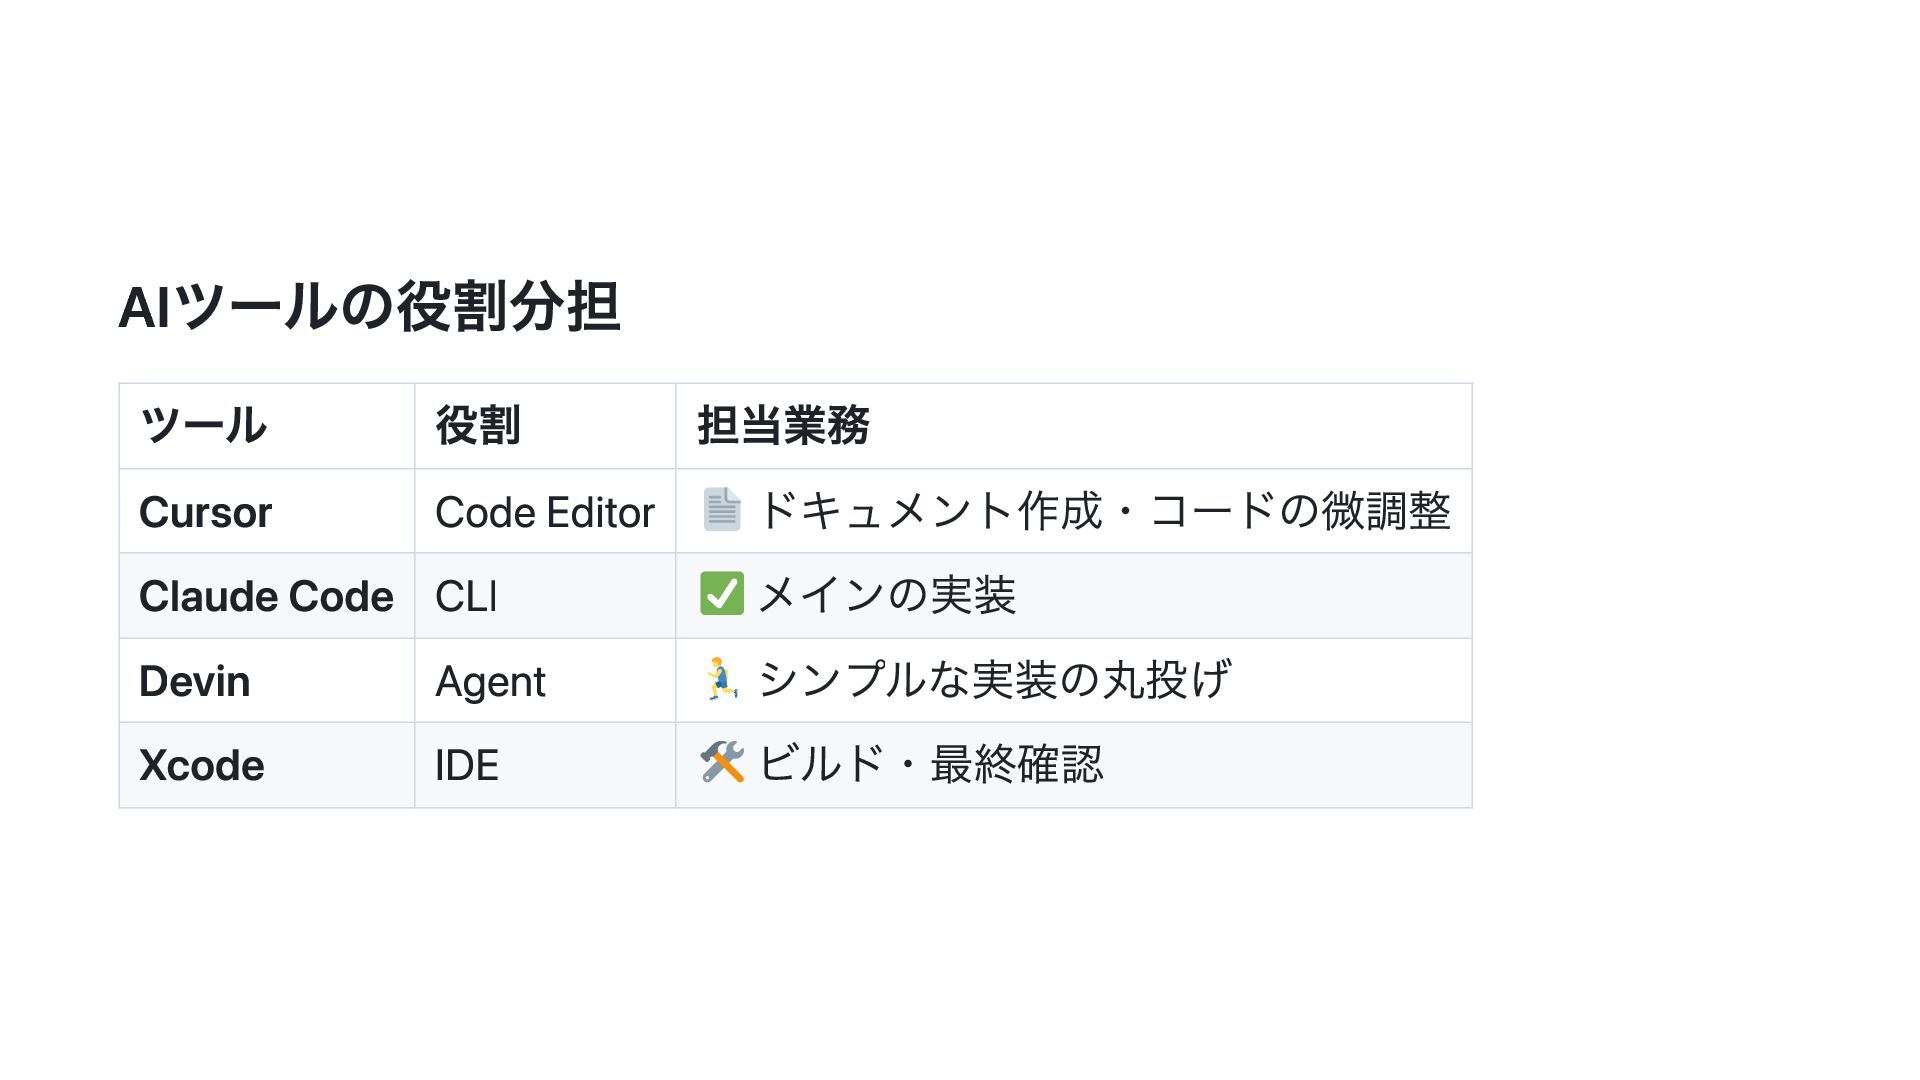
Task: Click the document page emoji icon
Action: tap(721, 510)
